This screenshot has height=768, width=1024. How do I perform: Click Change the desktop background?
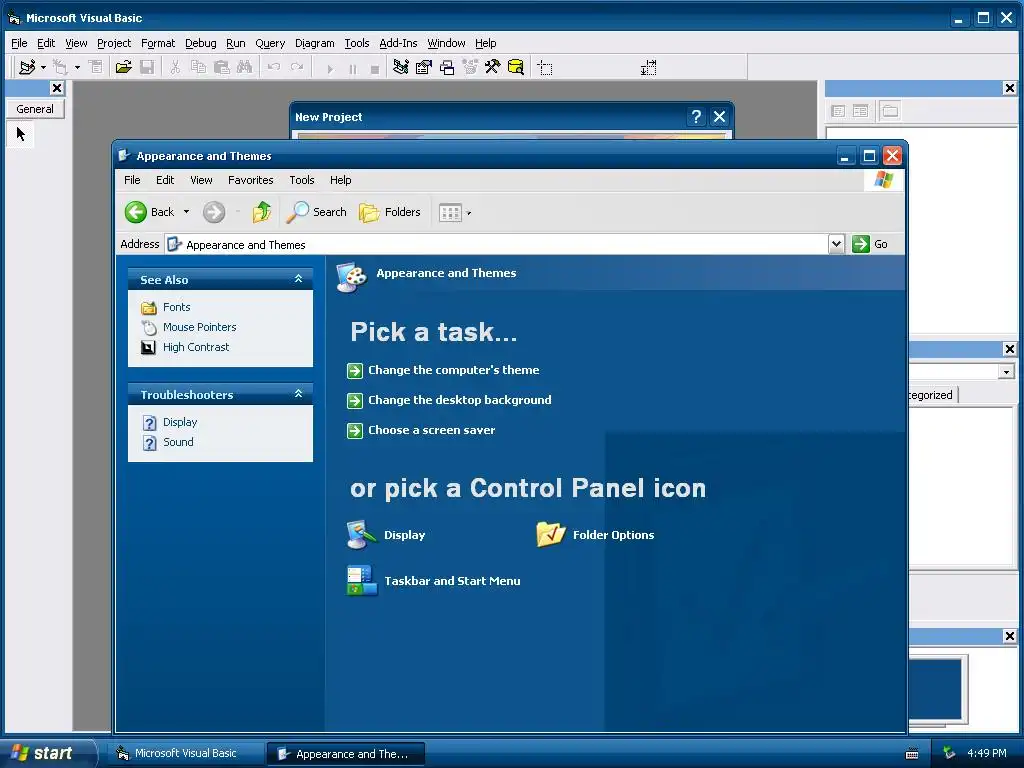coord(460,400)
